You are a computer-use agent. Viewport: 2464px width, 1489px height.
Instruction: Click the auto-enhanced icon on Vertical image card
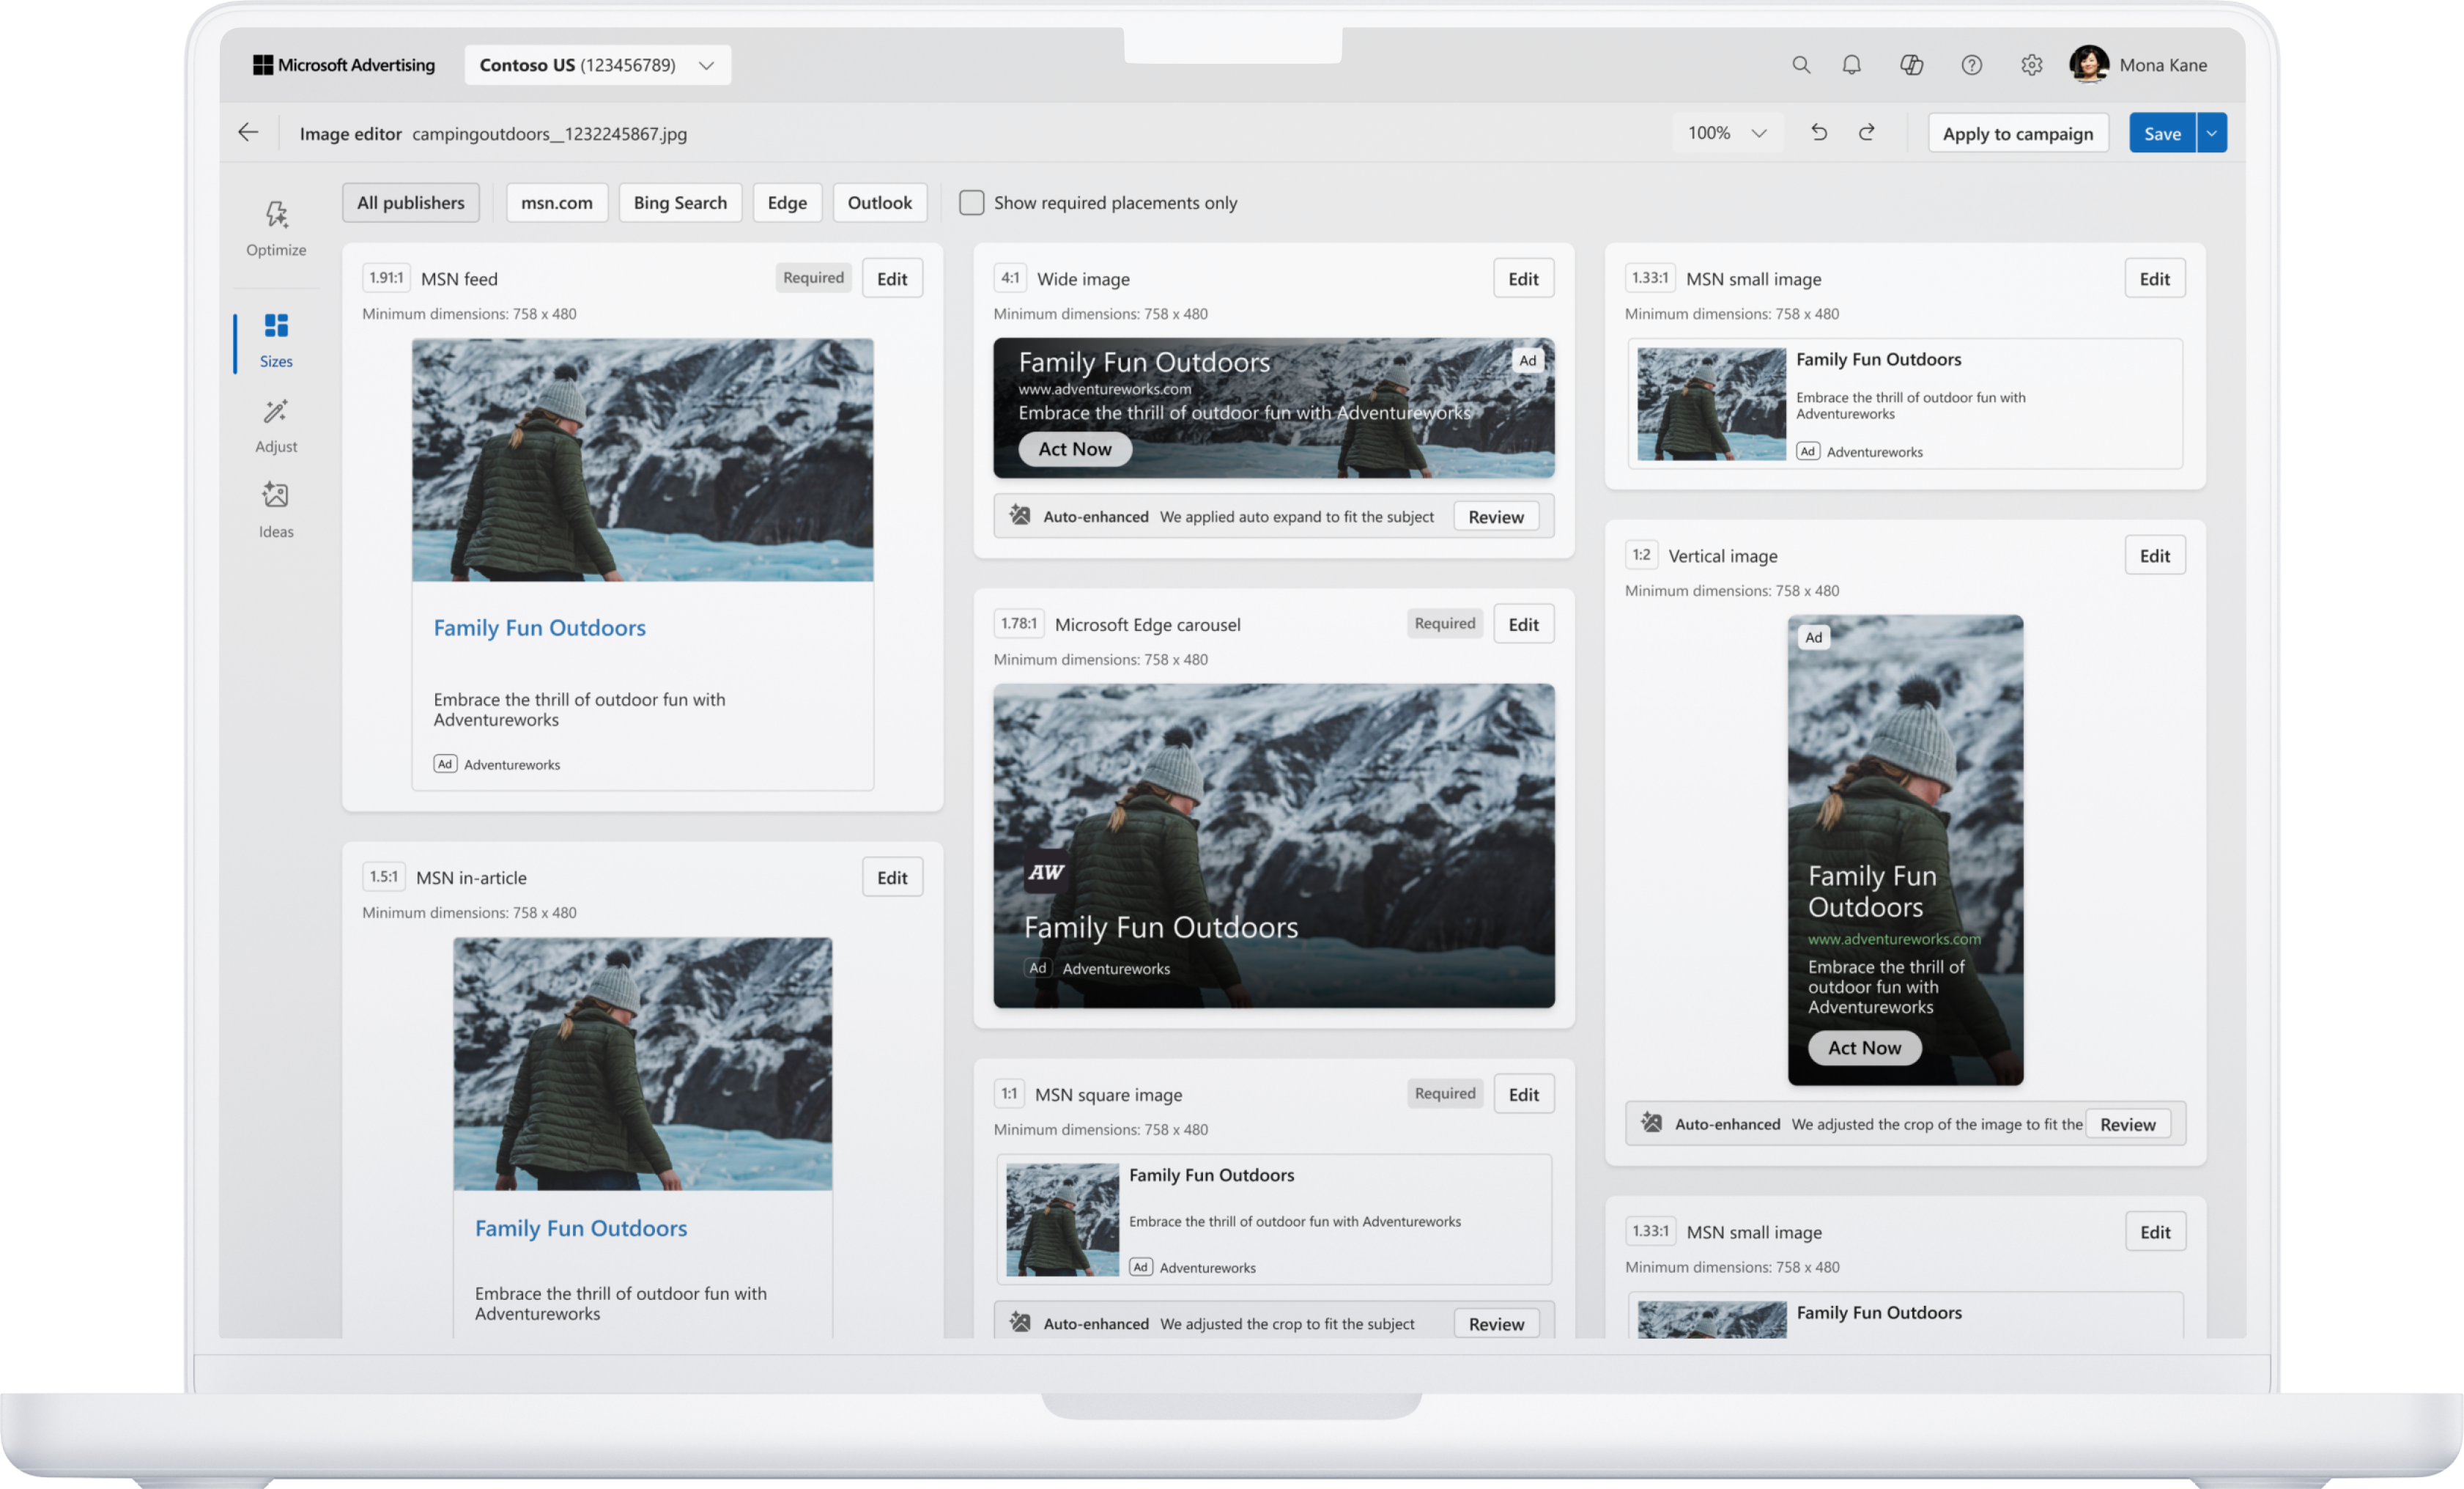pos(1651,1123)
